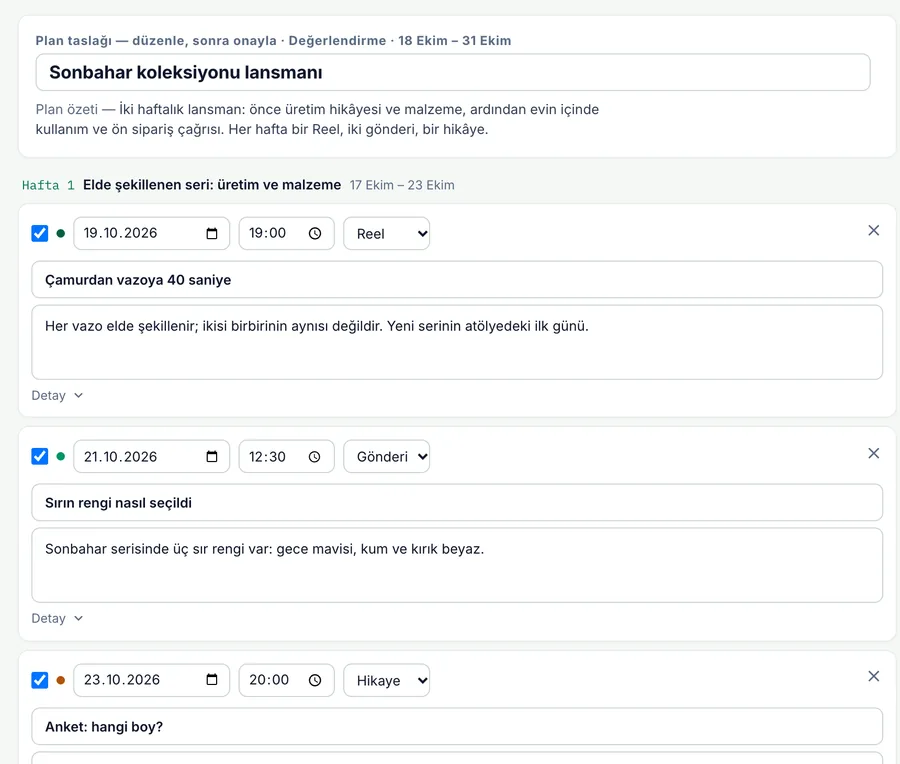Open the Hikaye type dropdown
The width and height of the screenshot is (900, 764).
tap(386, 680)
